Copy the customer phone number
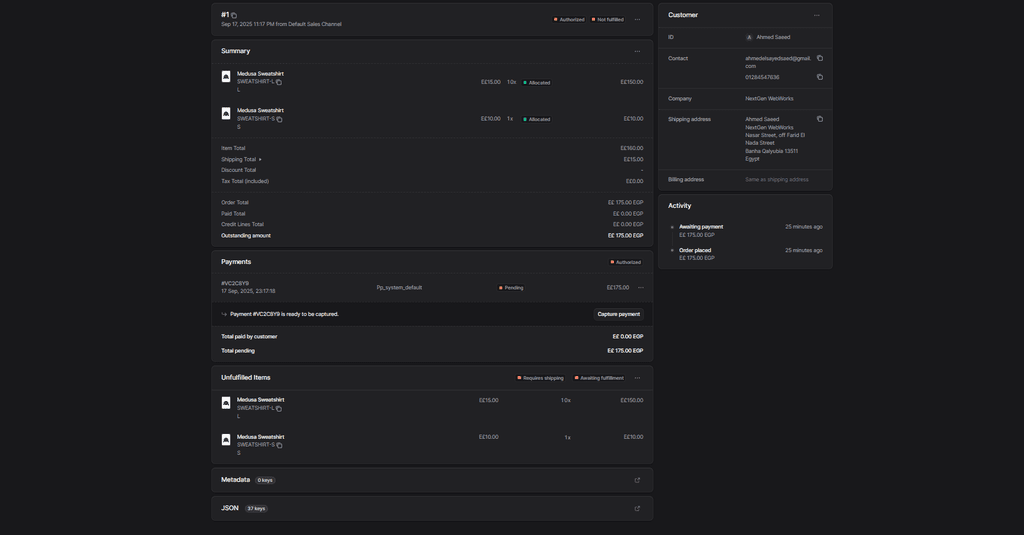Screen dimensions: 1024x535 [x=820, y=77]
